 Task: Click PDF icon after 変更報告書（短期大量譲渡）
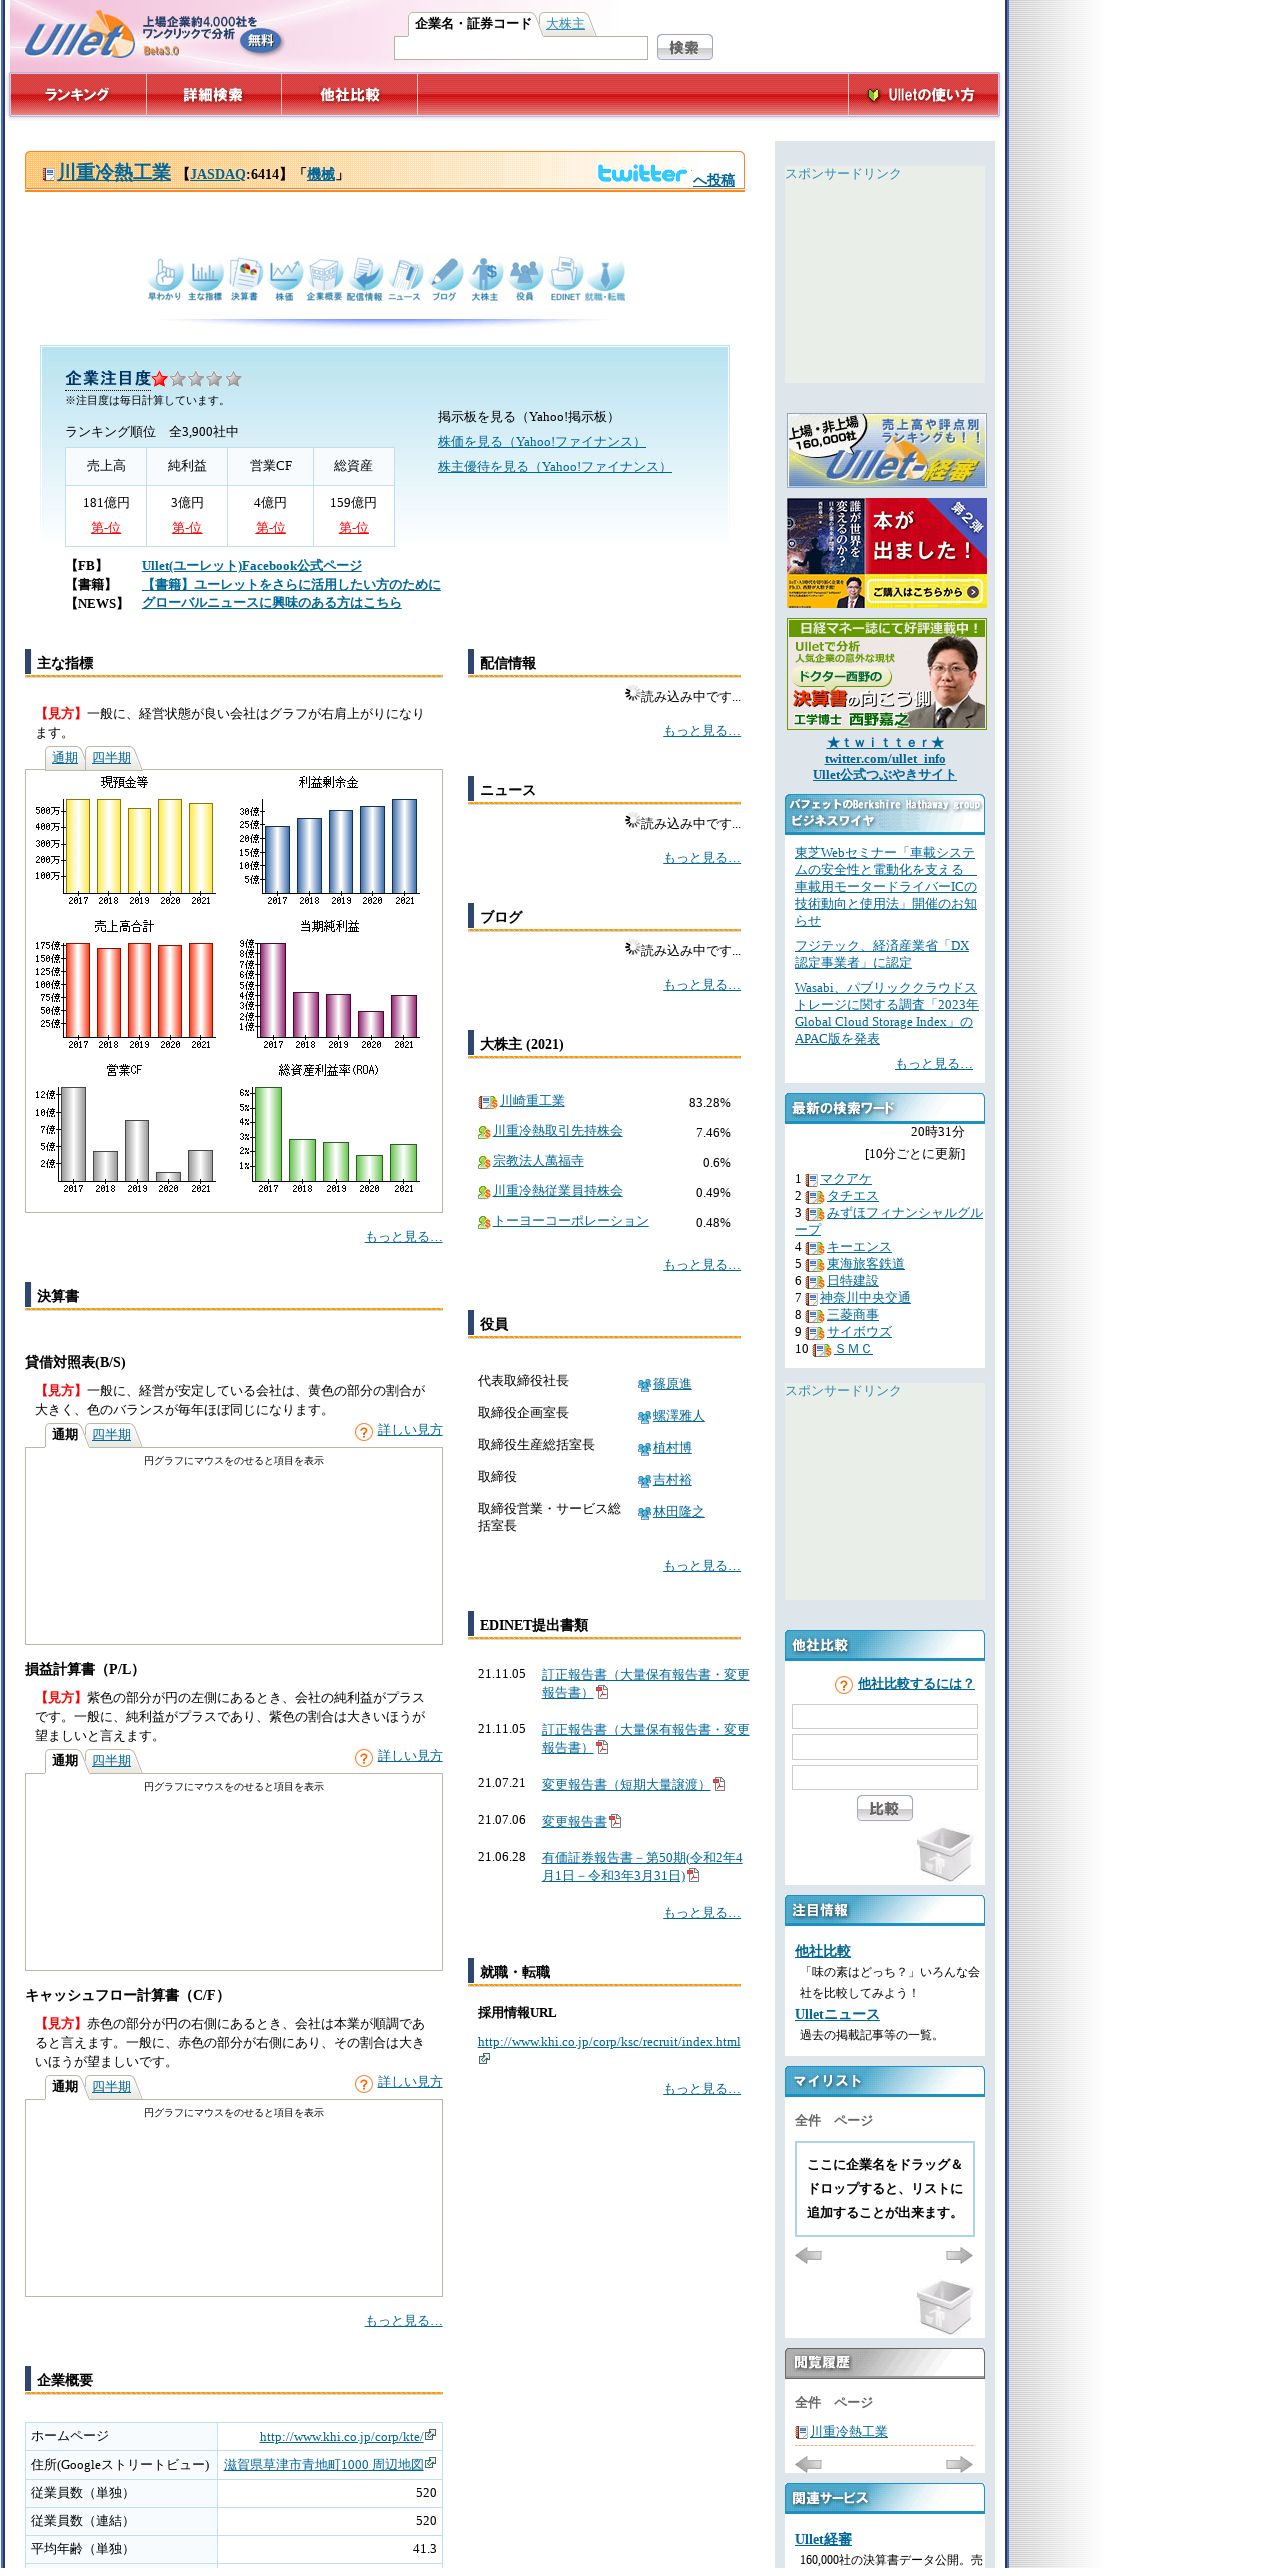coord(719,1784)
